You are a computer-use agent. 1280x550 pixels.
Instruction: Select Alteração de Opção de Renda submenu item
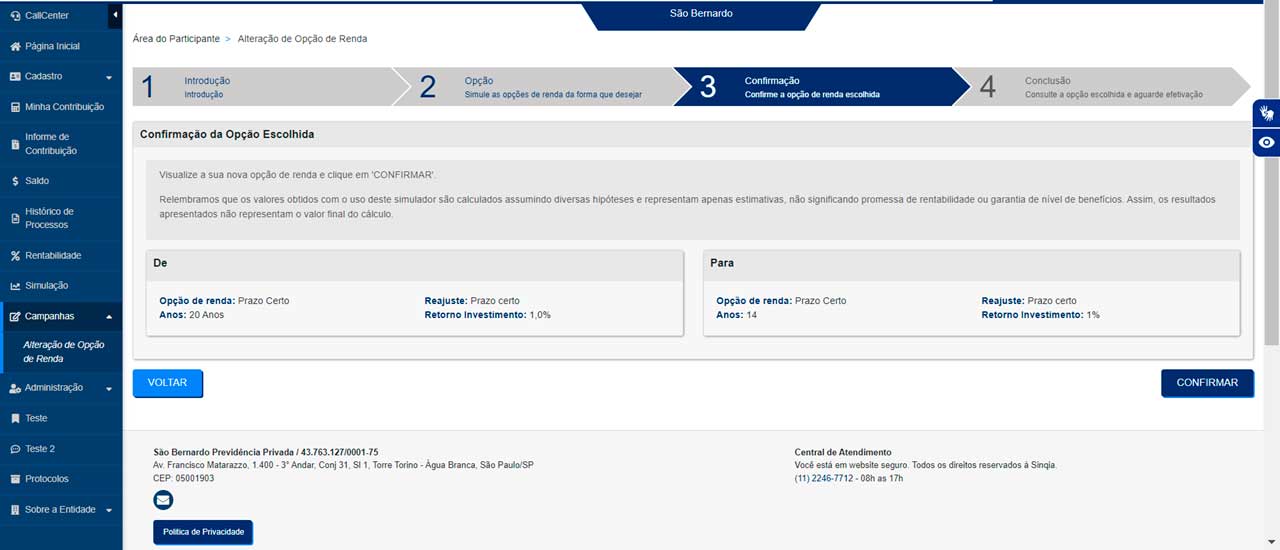point(63,351)
